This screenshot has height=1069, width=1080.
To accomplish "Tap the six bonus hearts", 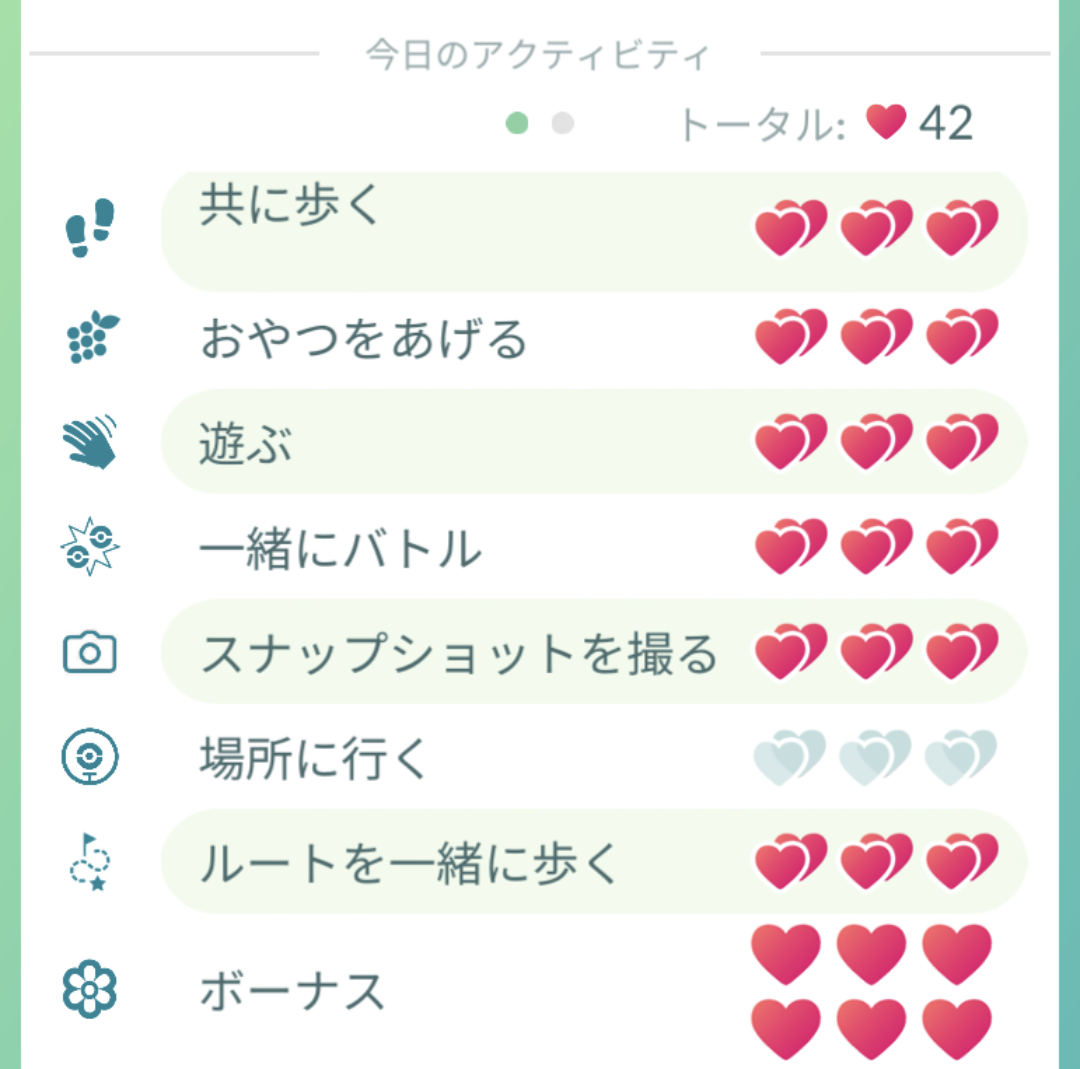I will pos(872,992).
